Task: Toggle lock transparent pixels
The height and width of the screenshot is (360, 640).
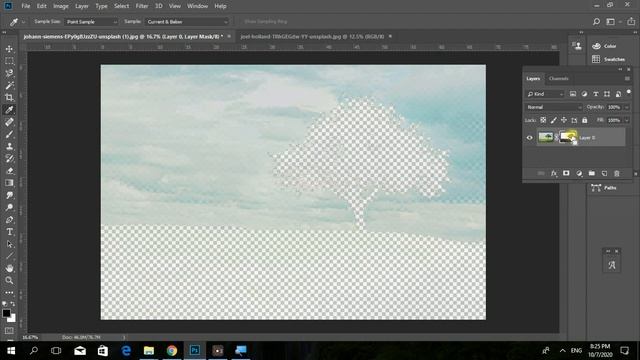Action: 543,120
